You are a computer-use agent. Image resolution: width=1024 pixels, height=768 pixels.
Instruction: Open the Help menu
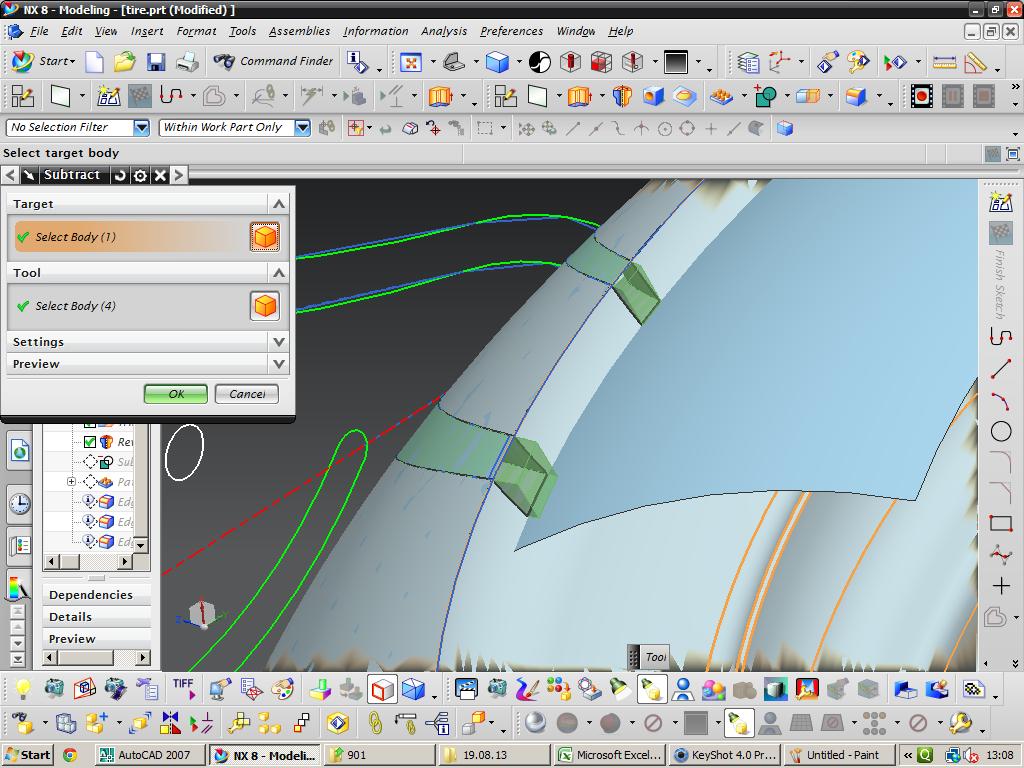[620, 31]
